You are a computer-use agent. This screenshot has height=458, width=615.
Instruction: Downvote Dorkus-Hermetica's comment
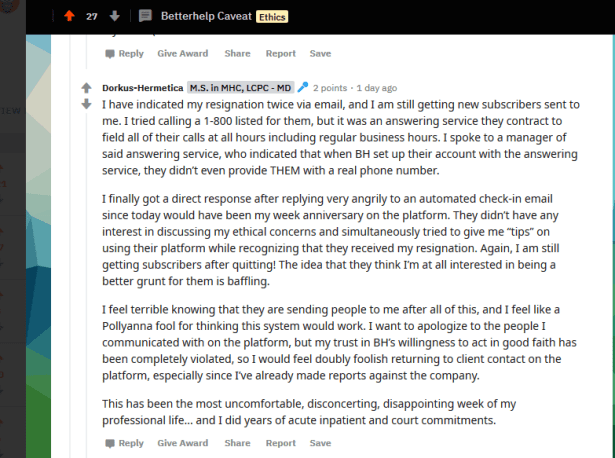point(87,103)
